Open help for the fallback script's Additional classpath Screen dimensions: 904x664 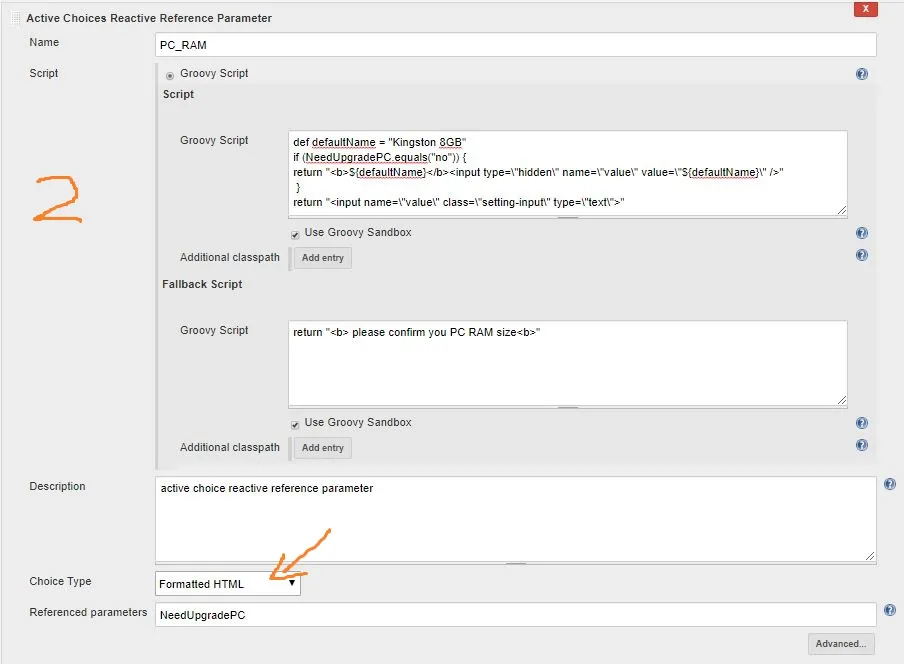pyautogui.click(x=861, y=445)
